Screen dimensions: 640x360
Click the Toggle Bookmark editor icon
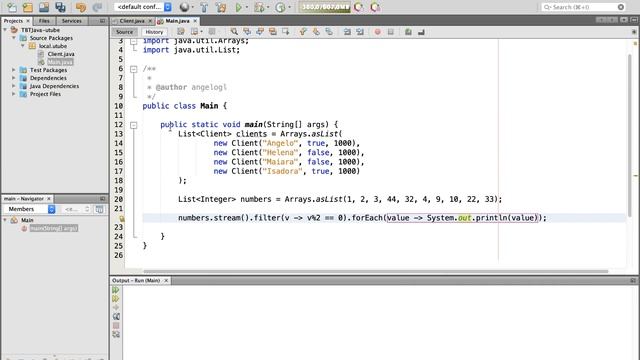(329, 32)
